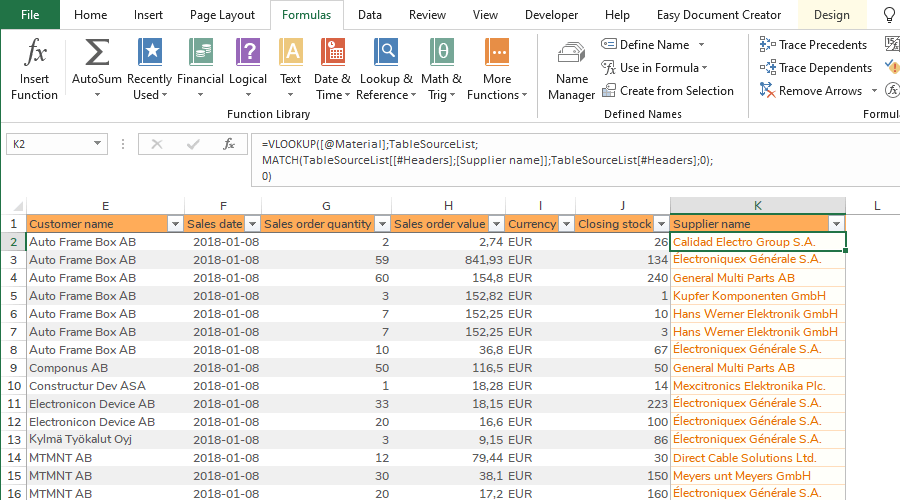Image resolution: width=900 pixels, height=500 pixels.
Task: Select column H header
Action: (448, 206)
